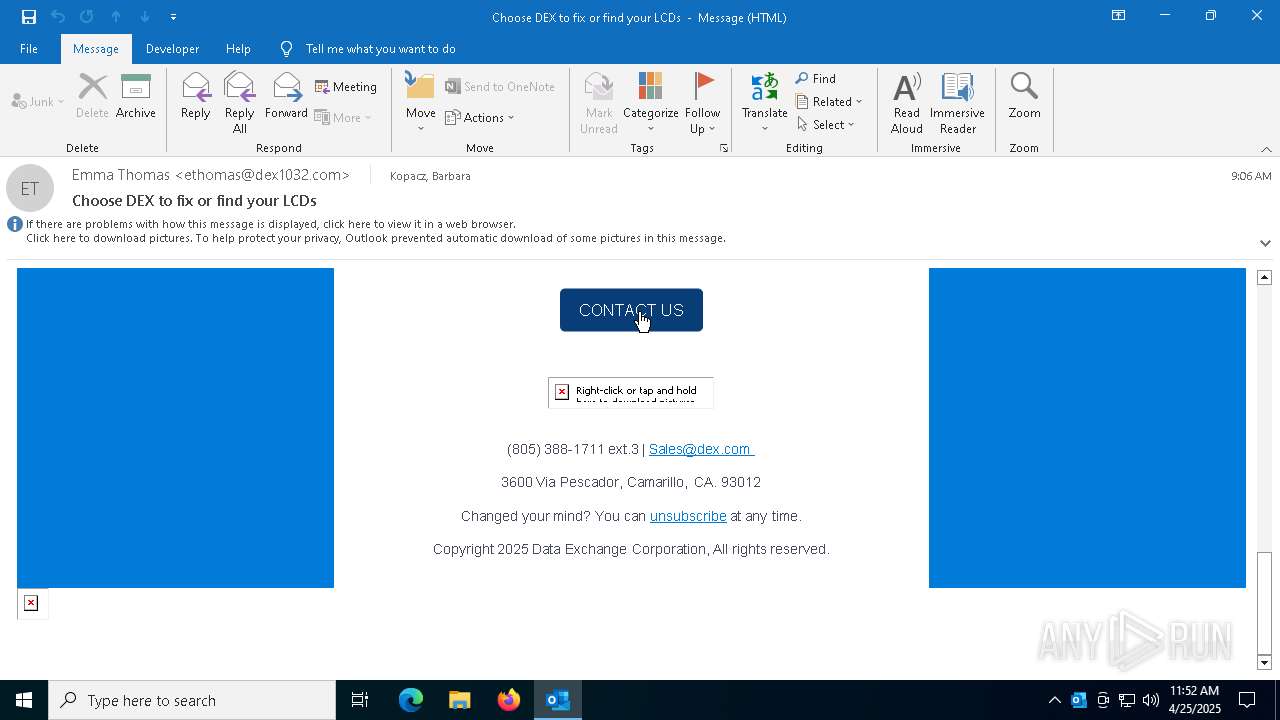Show hidden system tray icons
1280x720 pixels.
[1054, 700]
